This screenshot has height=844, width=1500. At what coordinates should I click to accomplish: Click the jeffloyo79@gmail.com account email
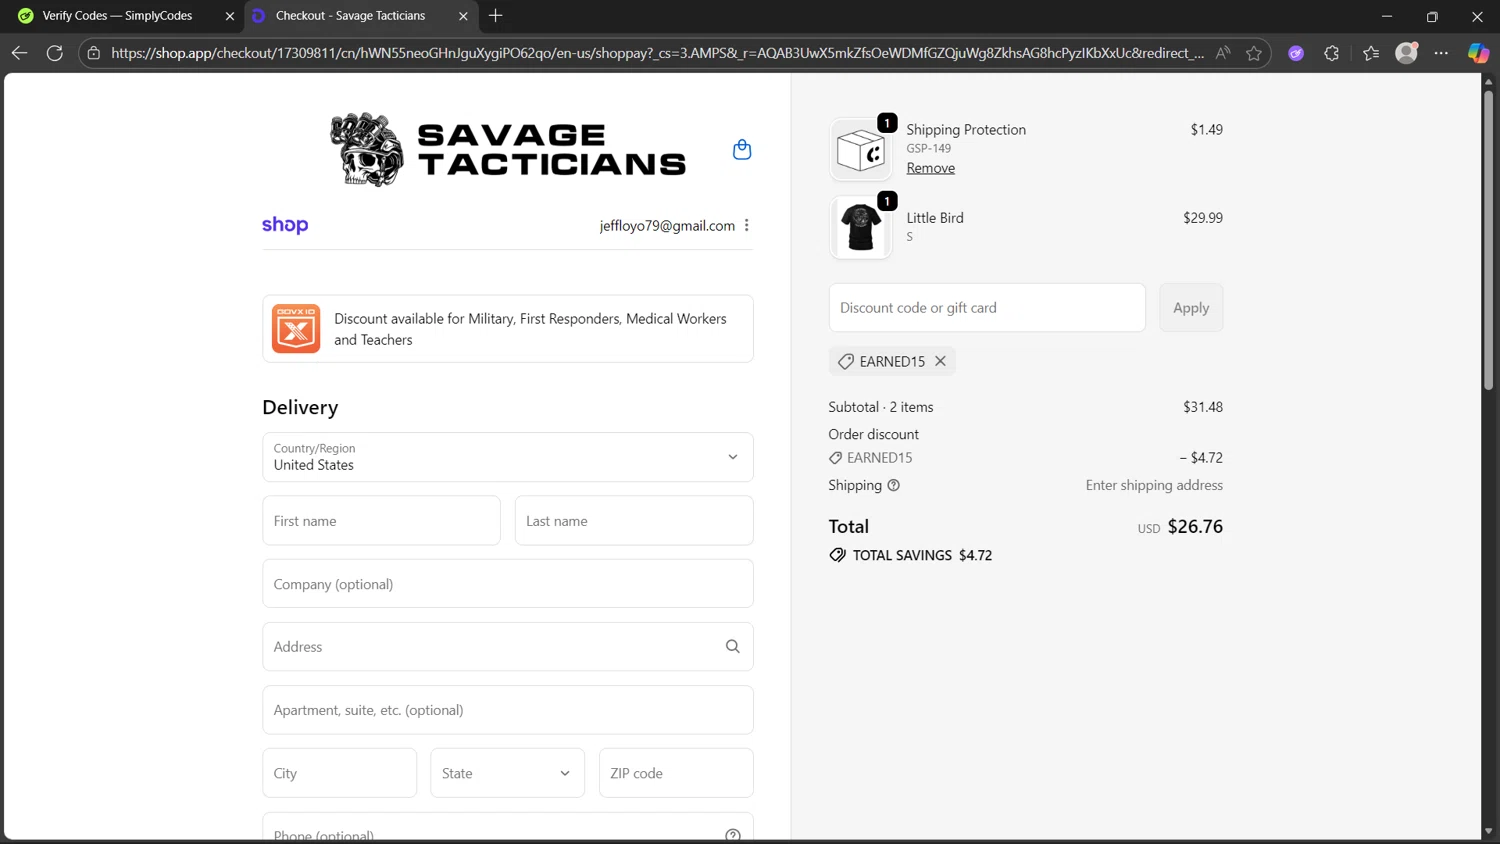[x=667, y=226]
